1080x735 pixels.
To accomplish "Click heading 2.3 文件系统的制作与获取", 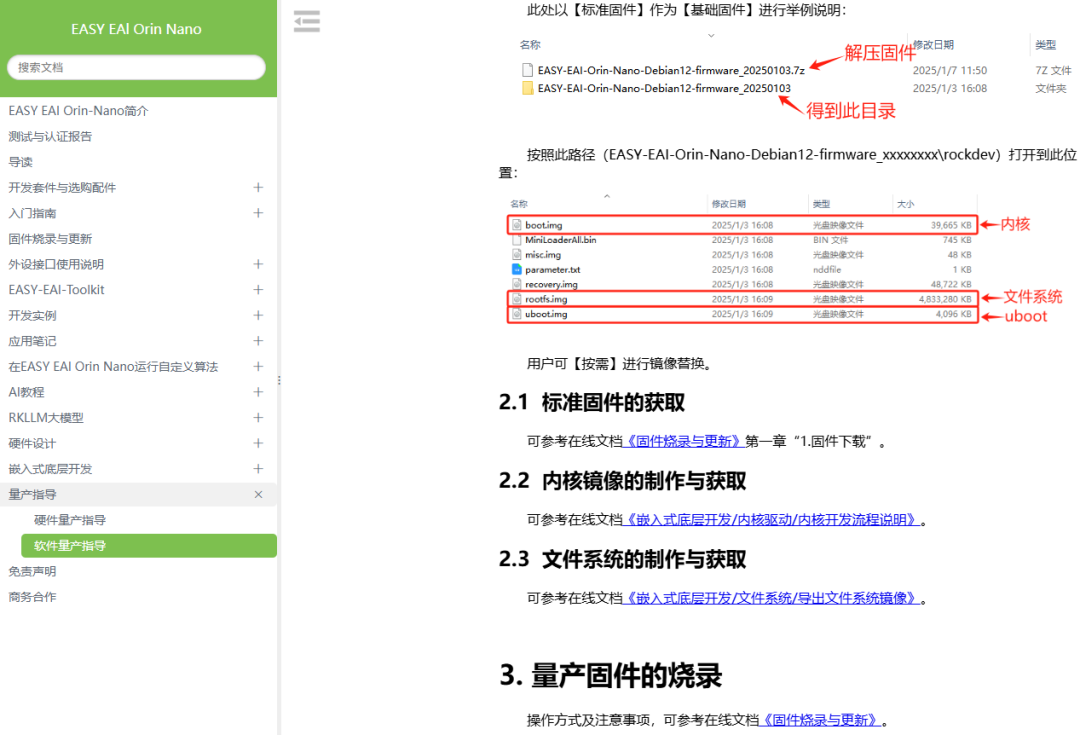I will (x=623, y=559).
